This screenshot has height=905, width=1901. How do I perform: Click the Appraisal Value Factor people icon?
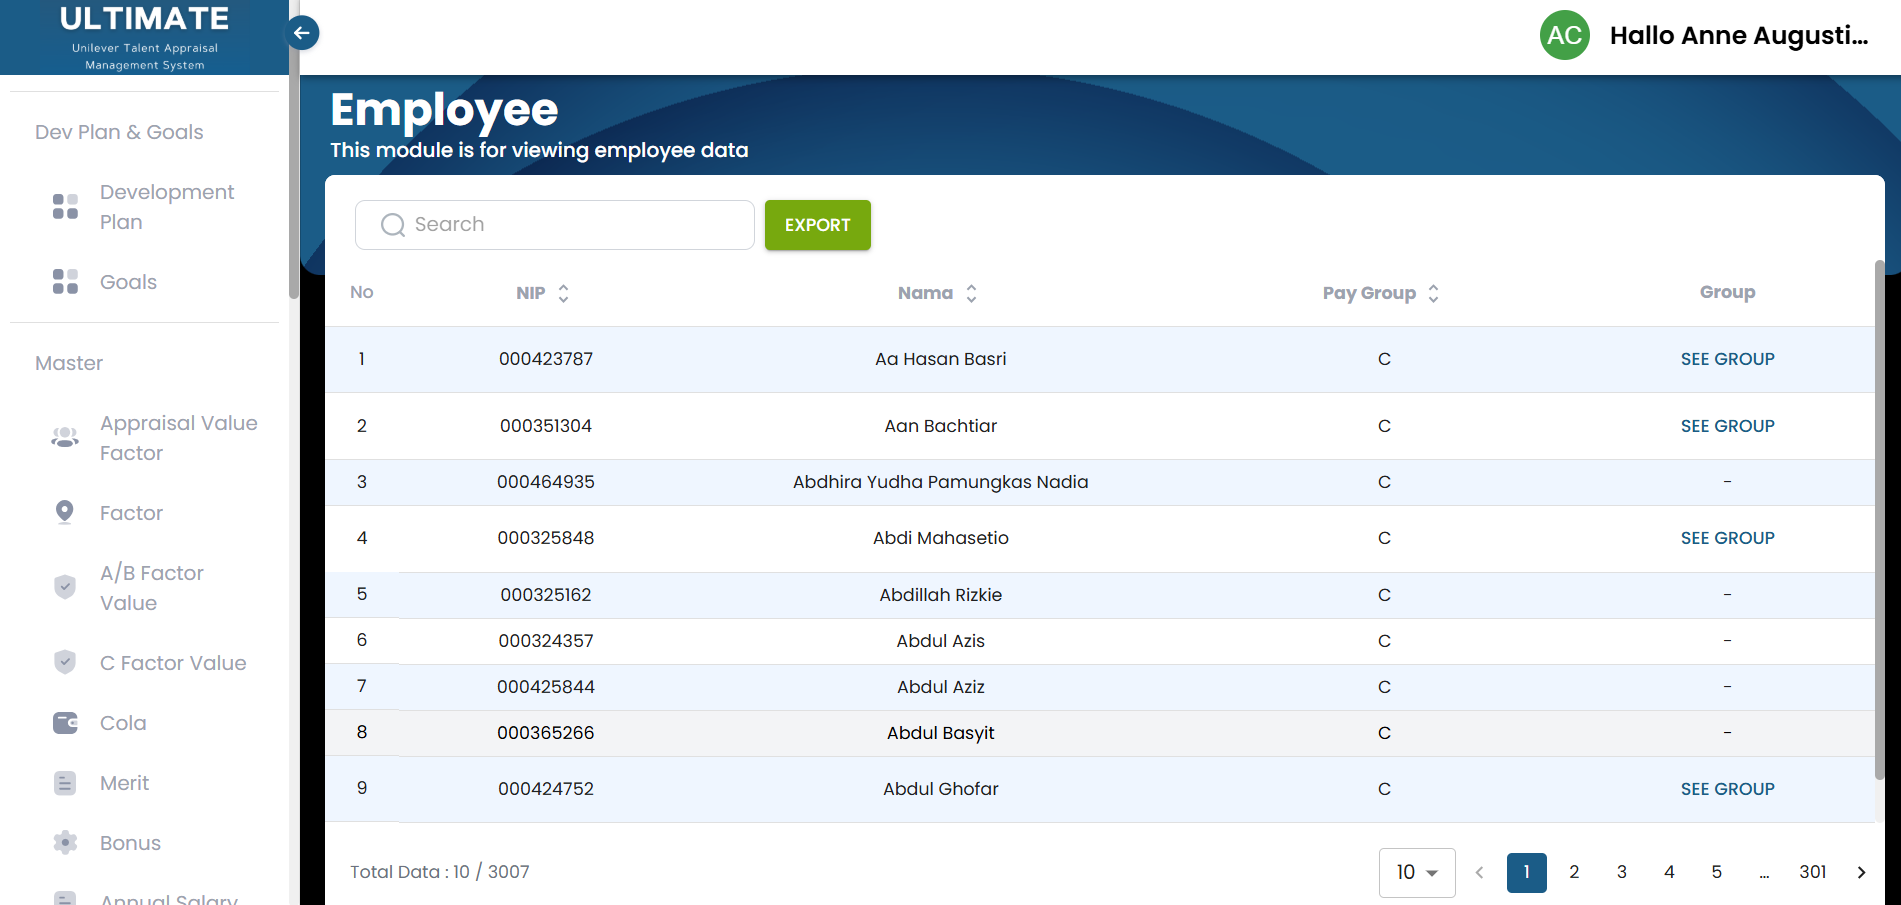[65, 437]
